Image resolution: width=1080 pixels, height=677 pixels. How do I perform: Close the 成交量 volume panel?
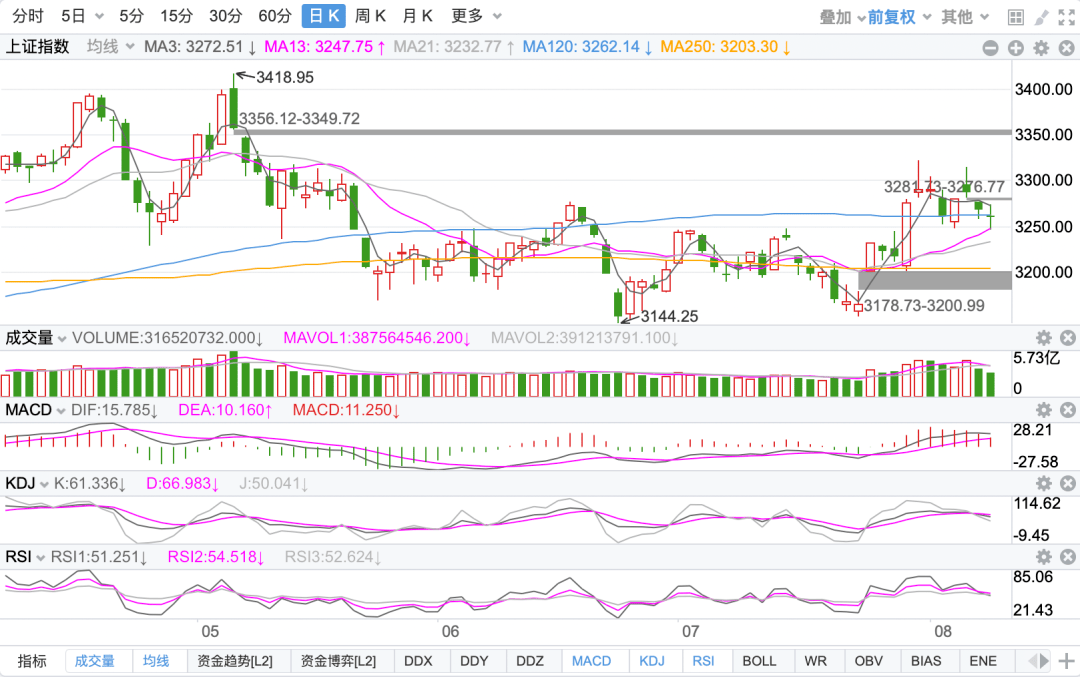pyautogui.click(x=1068, y=337)
